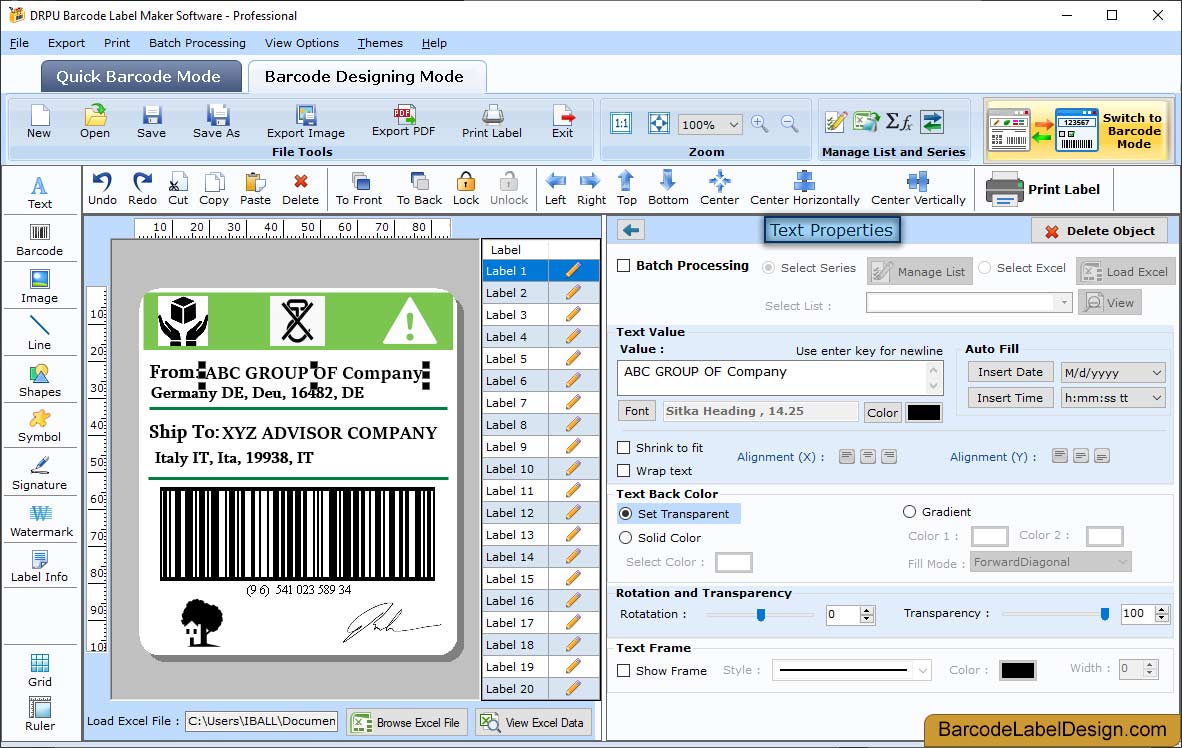Screen dimensions: 1182x748
Task: Center object Horizontally
Action: click(x=804, y=189)
